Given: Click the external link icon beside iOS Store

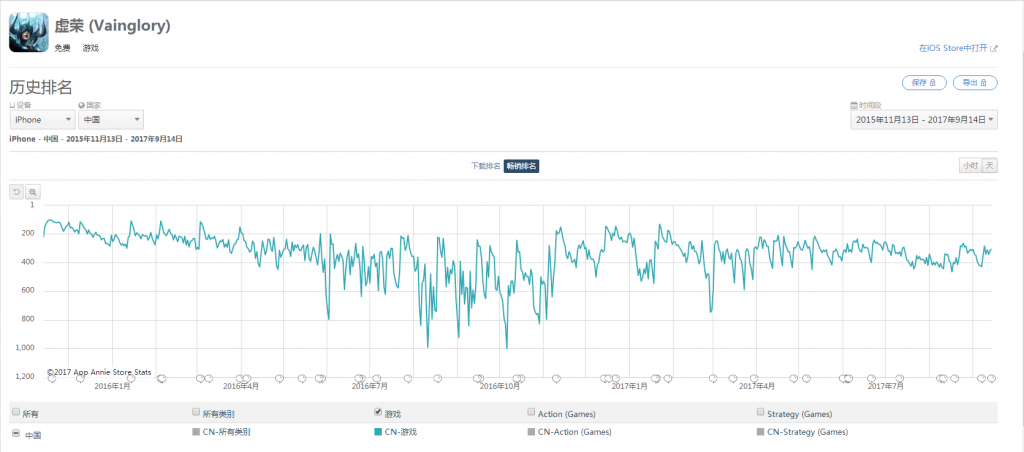Looking at the screenshot, I should [994, 48].
